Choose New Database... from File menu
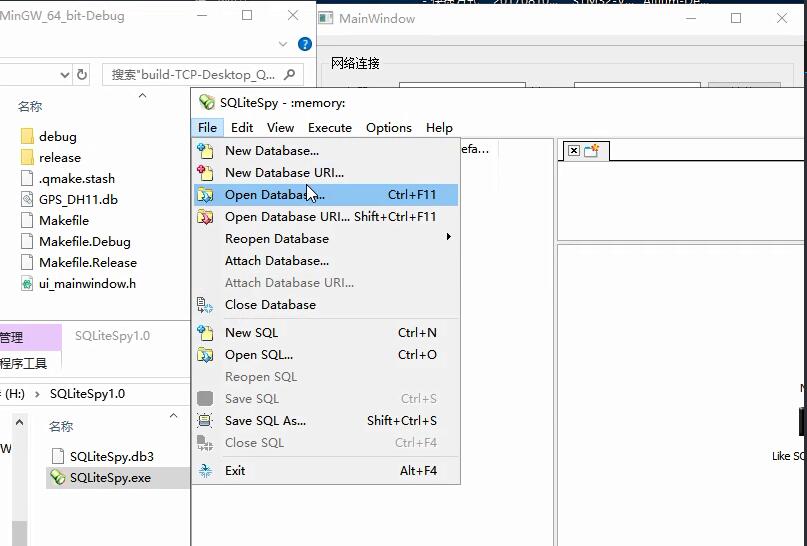Image resolution: width=807 pixels, height=546 pixels. [326, 151]
